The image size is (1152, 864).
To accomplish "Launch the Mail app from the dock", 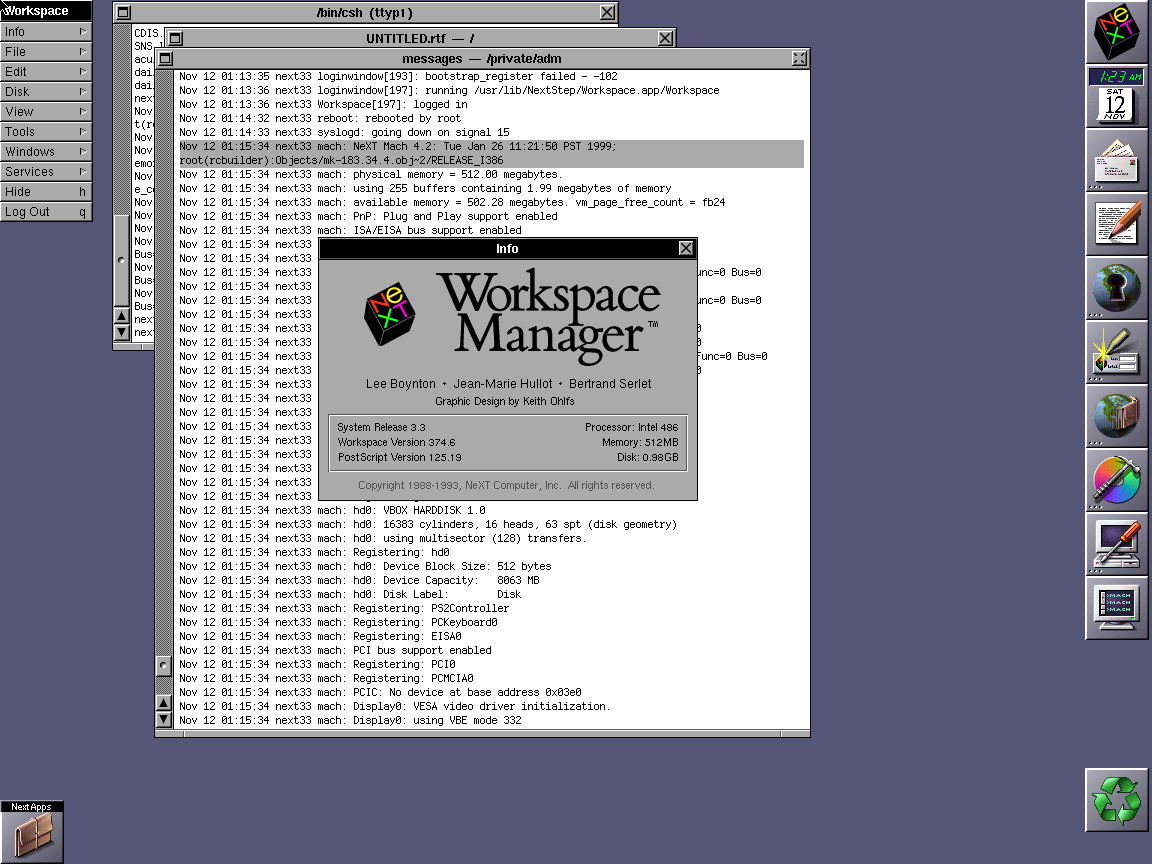I will [1116, 160].
